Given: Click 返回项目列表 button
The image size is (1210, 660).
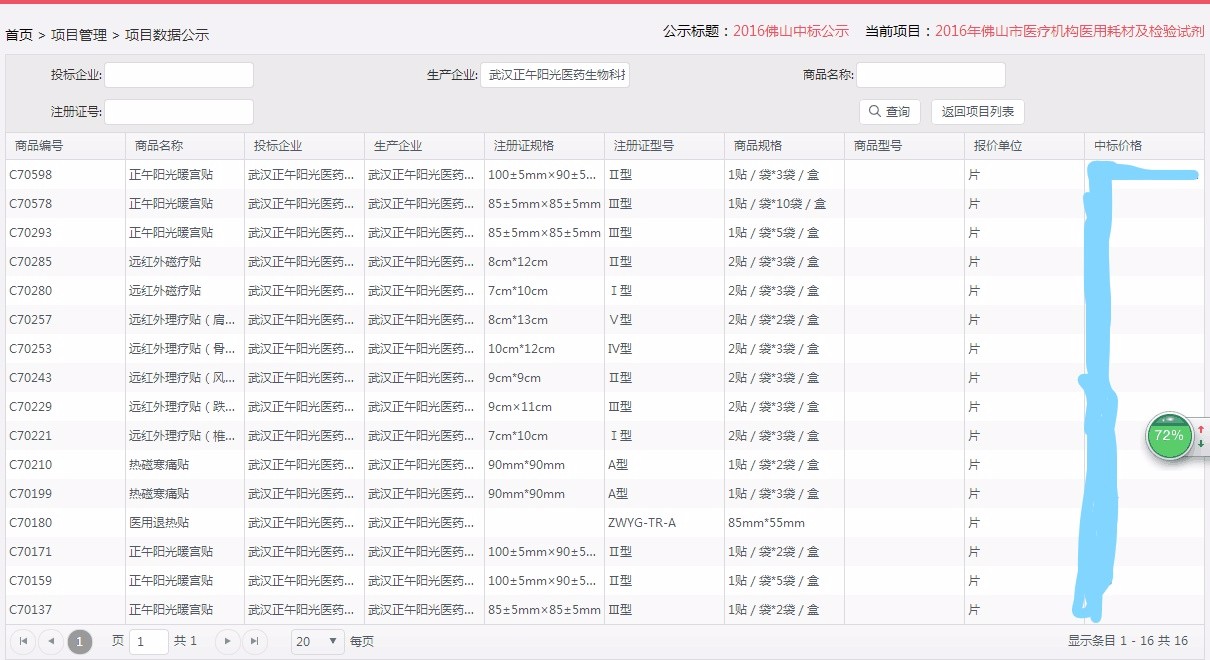Looking at the screenshot, I should (x=978, y=112).
